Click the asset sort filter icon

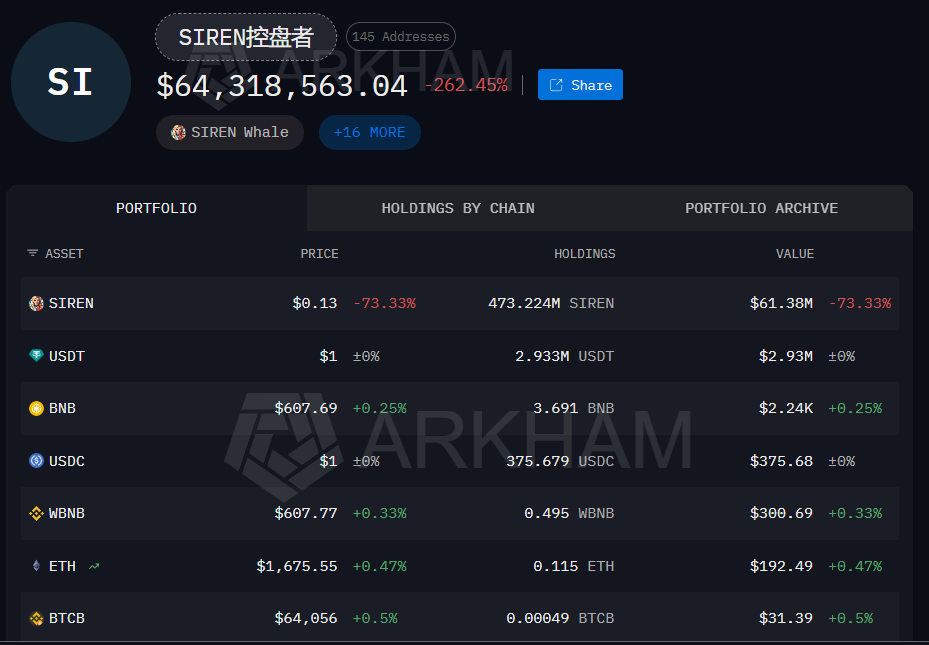coord(33,253)
